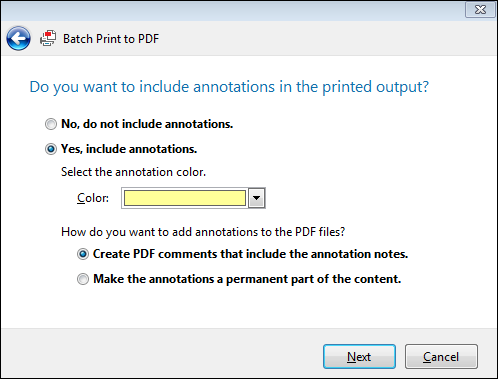Click the 'permanent part of the content' label text
498x379 pixels.
pyautogui.click(x=247, y=279)
